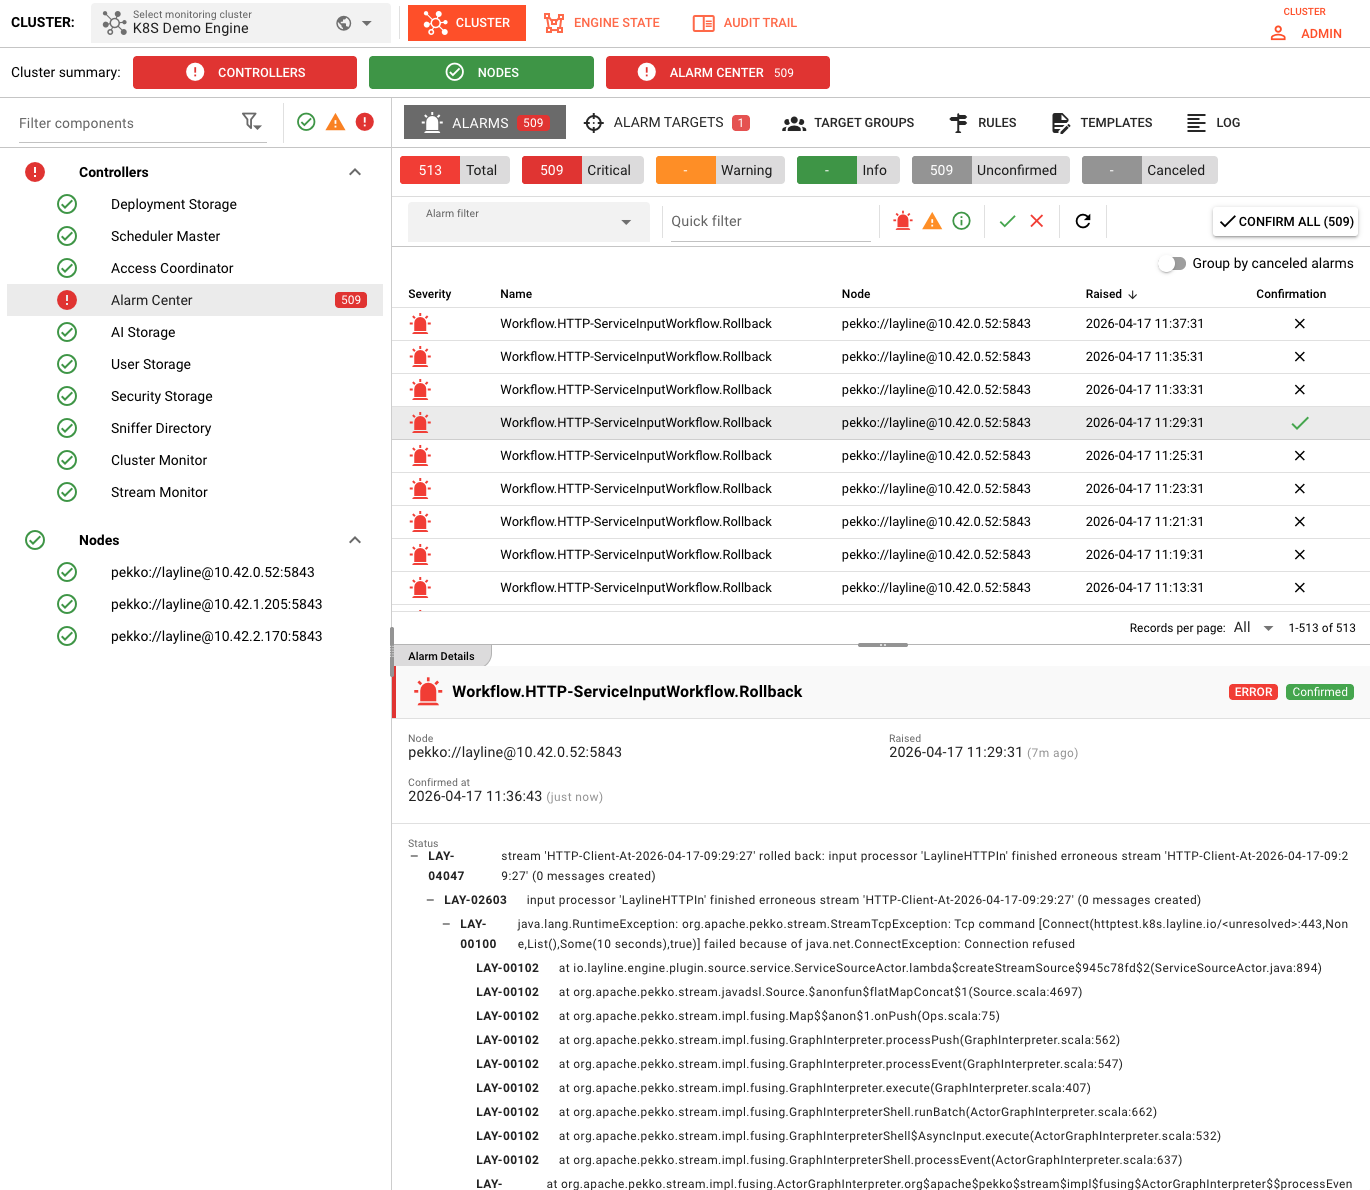Toggle the green OK status component filter
Image resolution: width=1370 pixels, height=1190 pixels.
306,122
